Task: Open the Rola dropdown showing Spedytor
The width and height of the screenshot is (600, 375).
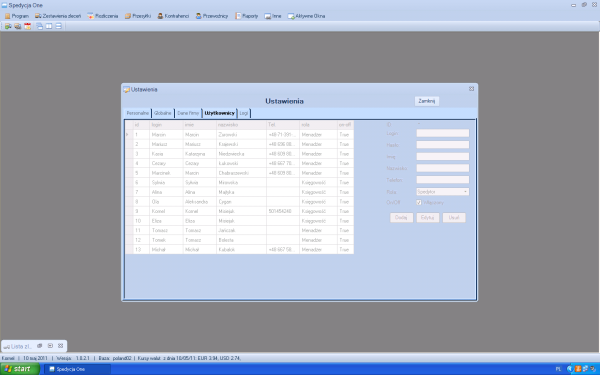Action: (443, 192)
